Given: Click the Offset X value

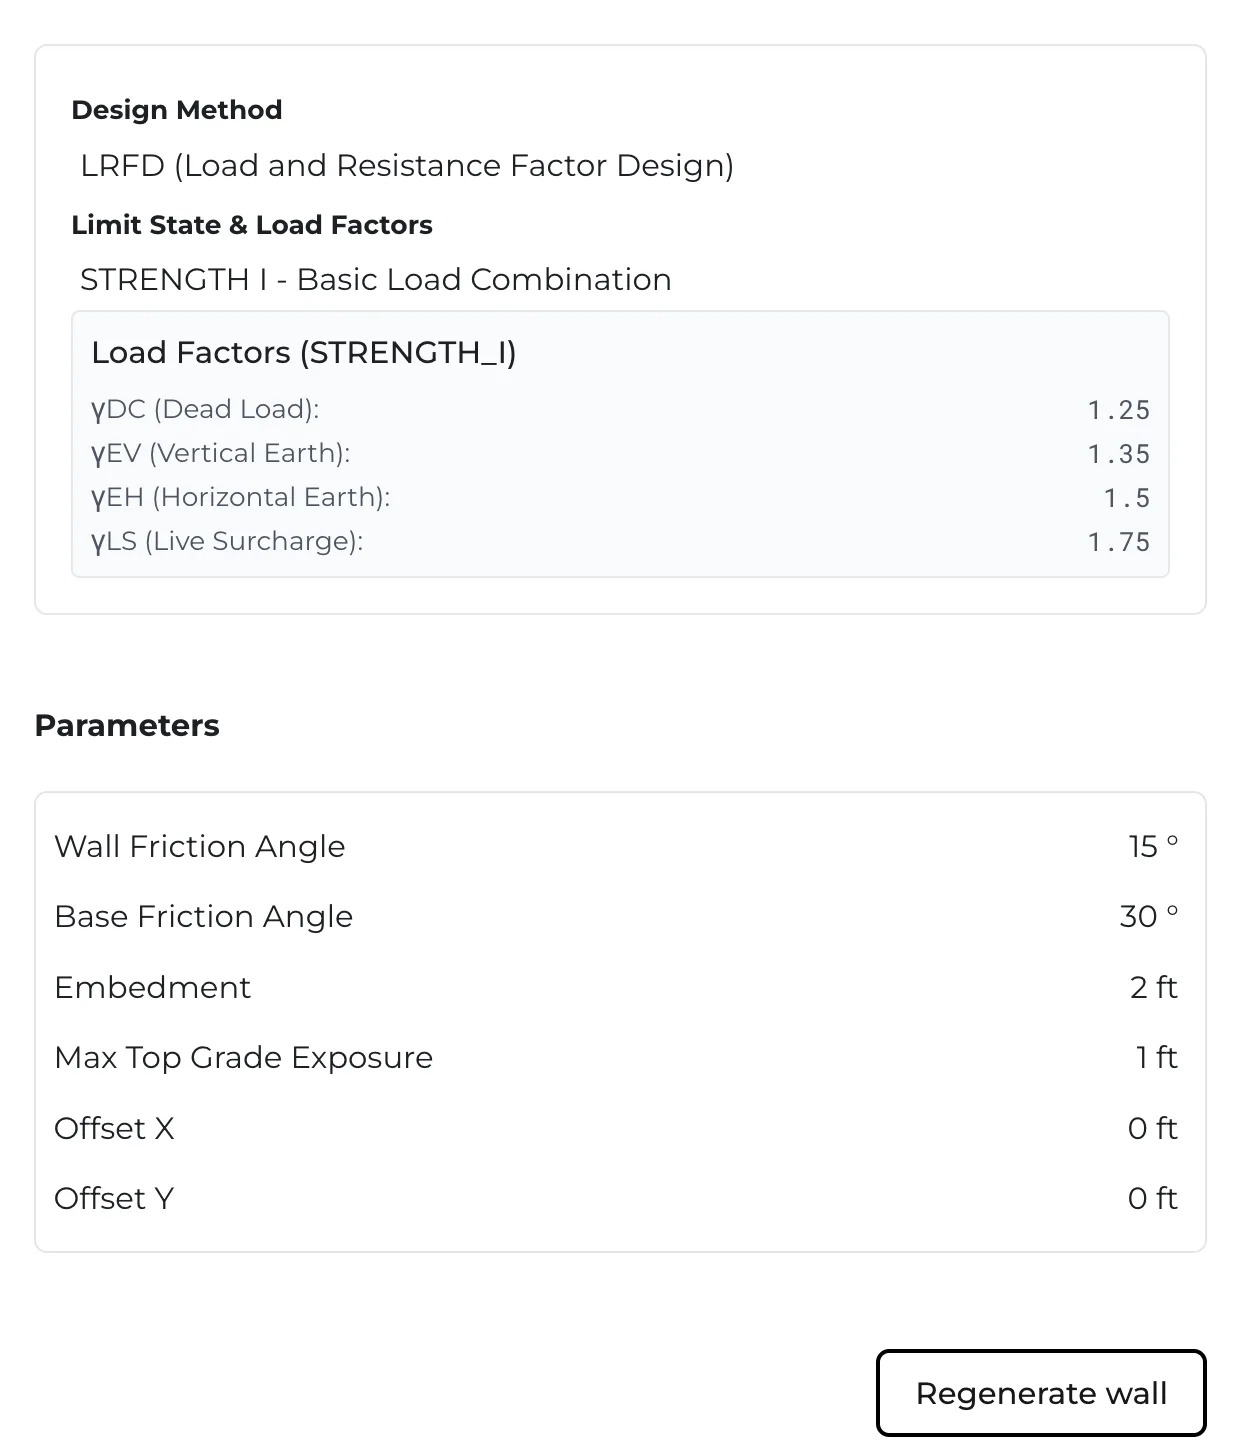Looking at the screenshot, I should click(1153, 1129).
